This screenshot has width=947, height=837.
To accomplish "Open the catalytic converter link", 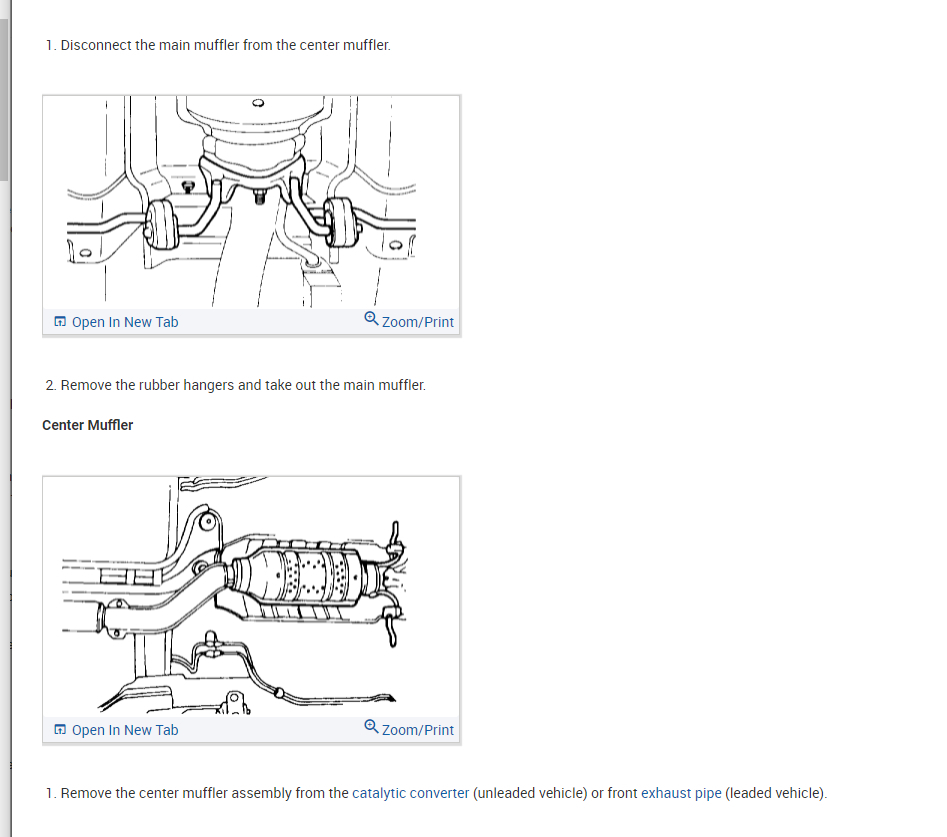I will (x=411, y=793).
